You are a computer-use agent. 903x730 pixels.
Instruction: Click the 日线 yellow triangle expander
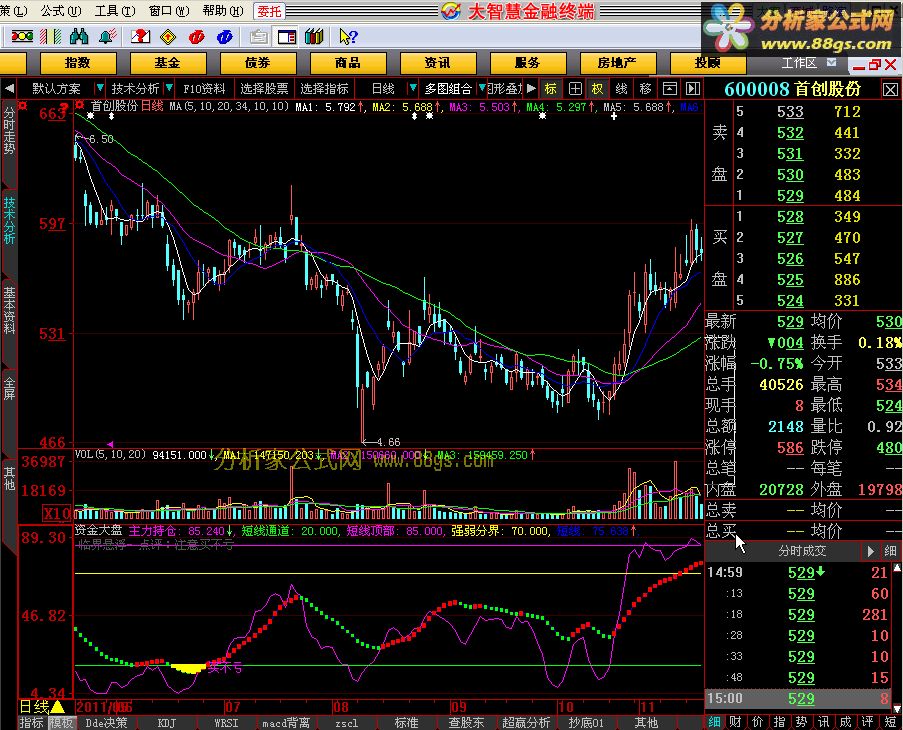pos(58,706)
